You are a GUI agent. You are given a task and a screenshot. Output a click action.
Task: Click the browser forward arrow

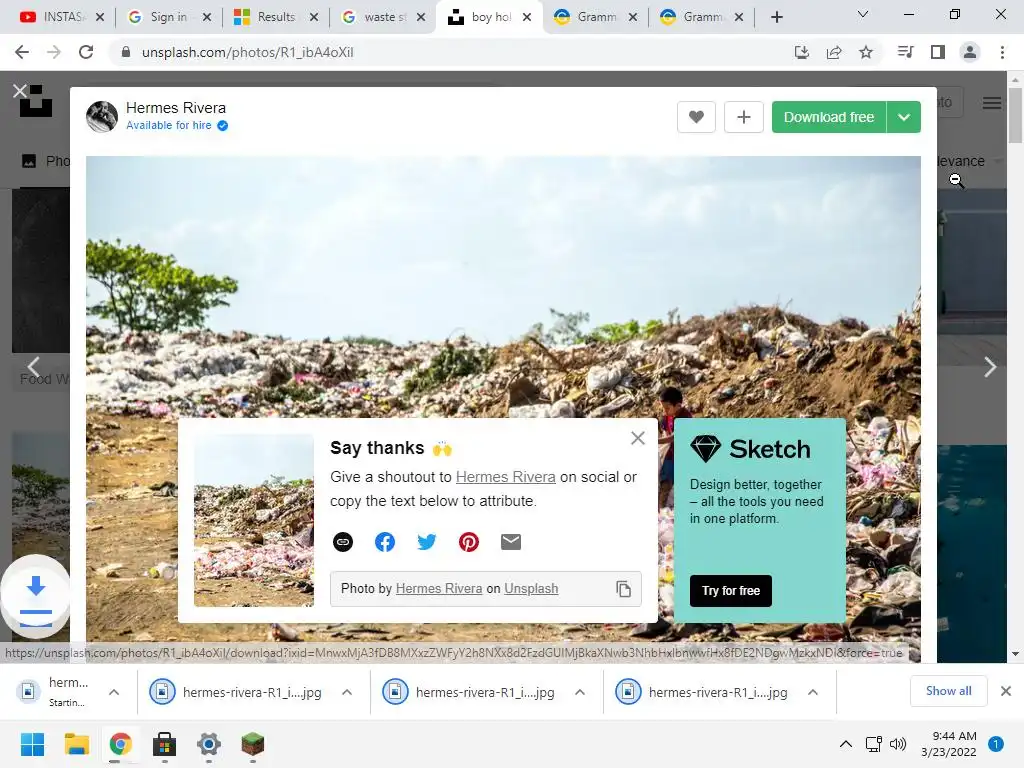click(54, 52)
